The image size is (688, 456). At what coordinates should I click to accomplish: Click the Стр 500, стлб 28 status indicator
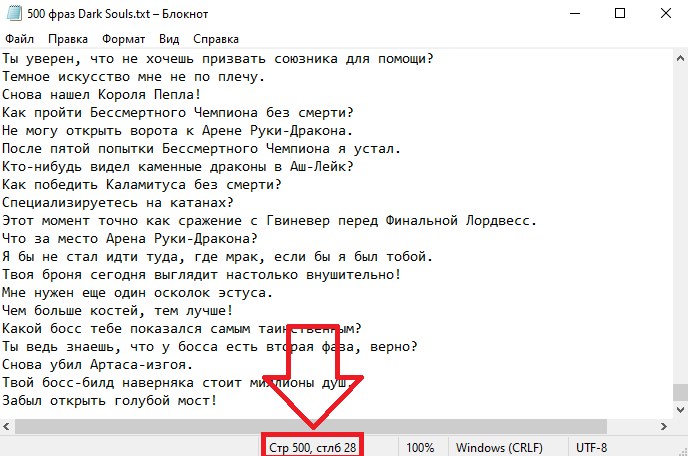coord(312,447)
